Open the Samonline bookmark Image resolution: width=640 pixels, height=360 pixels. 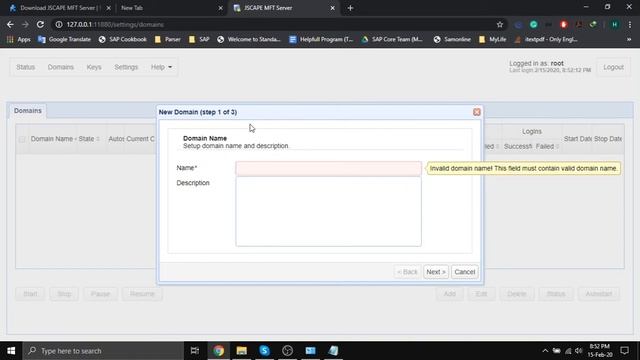pos(452,39)
